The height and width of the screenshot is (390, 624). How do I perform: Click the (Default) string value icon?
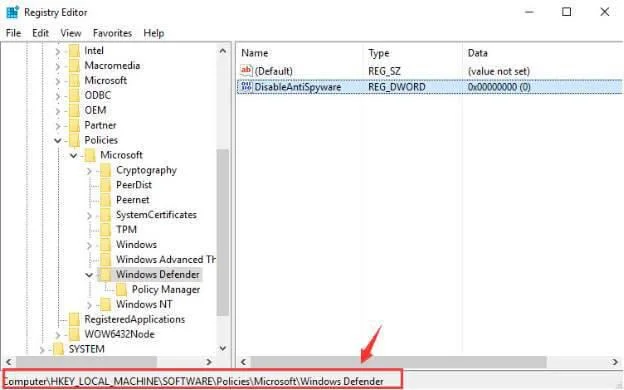(x=246, y=71)
